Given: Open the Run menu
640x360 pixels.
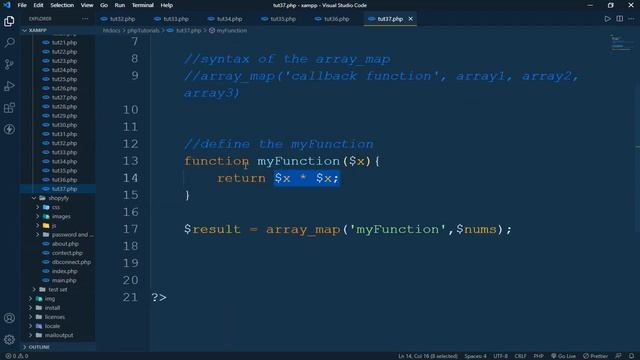Looking at the screenshot, I should point(120,5).
